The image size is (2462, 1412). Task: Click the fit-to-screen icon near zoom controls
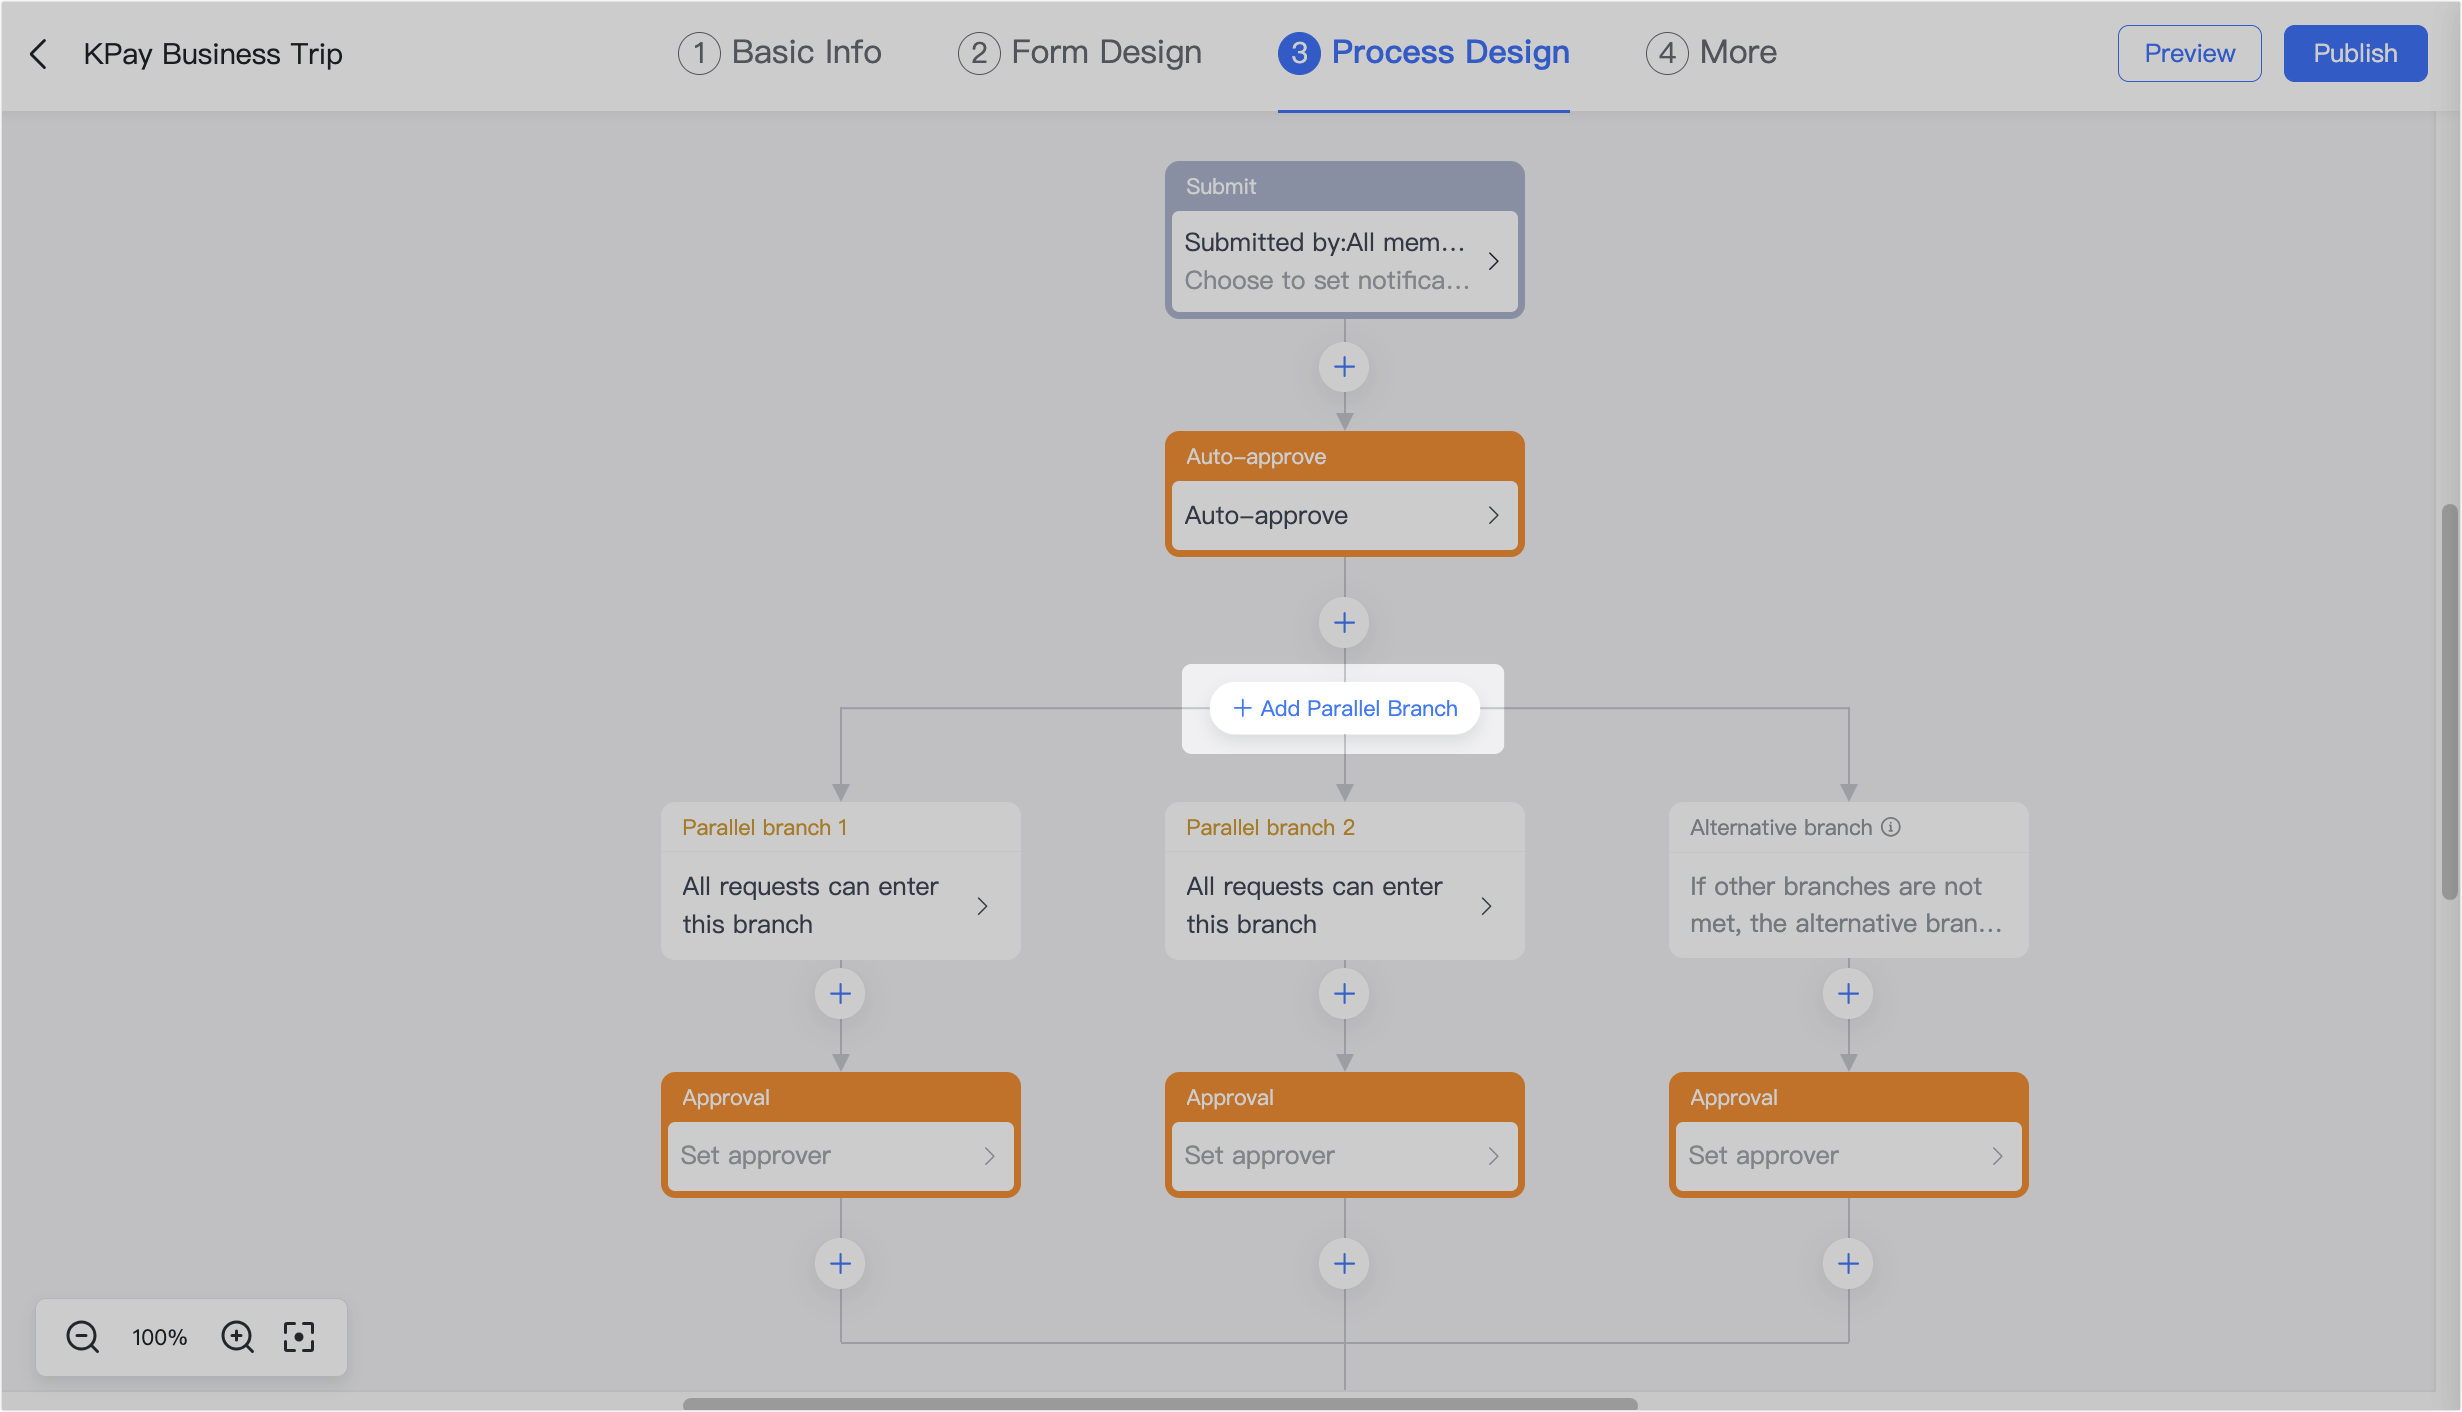[x=299, y=1337]
